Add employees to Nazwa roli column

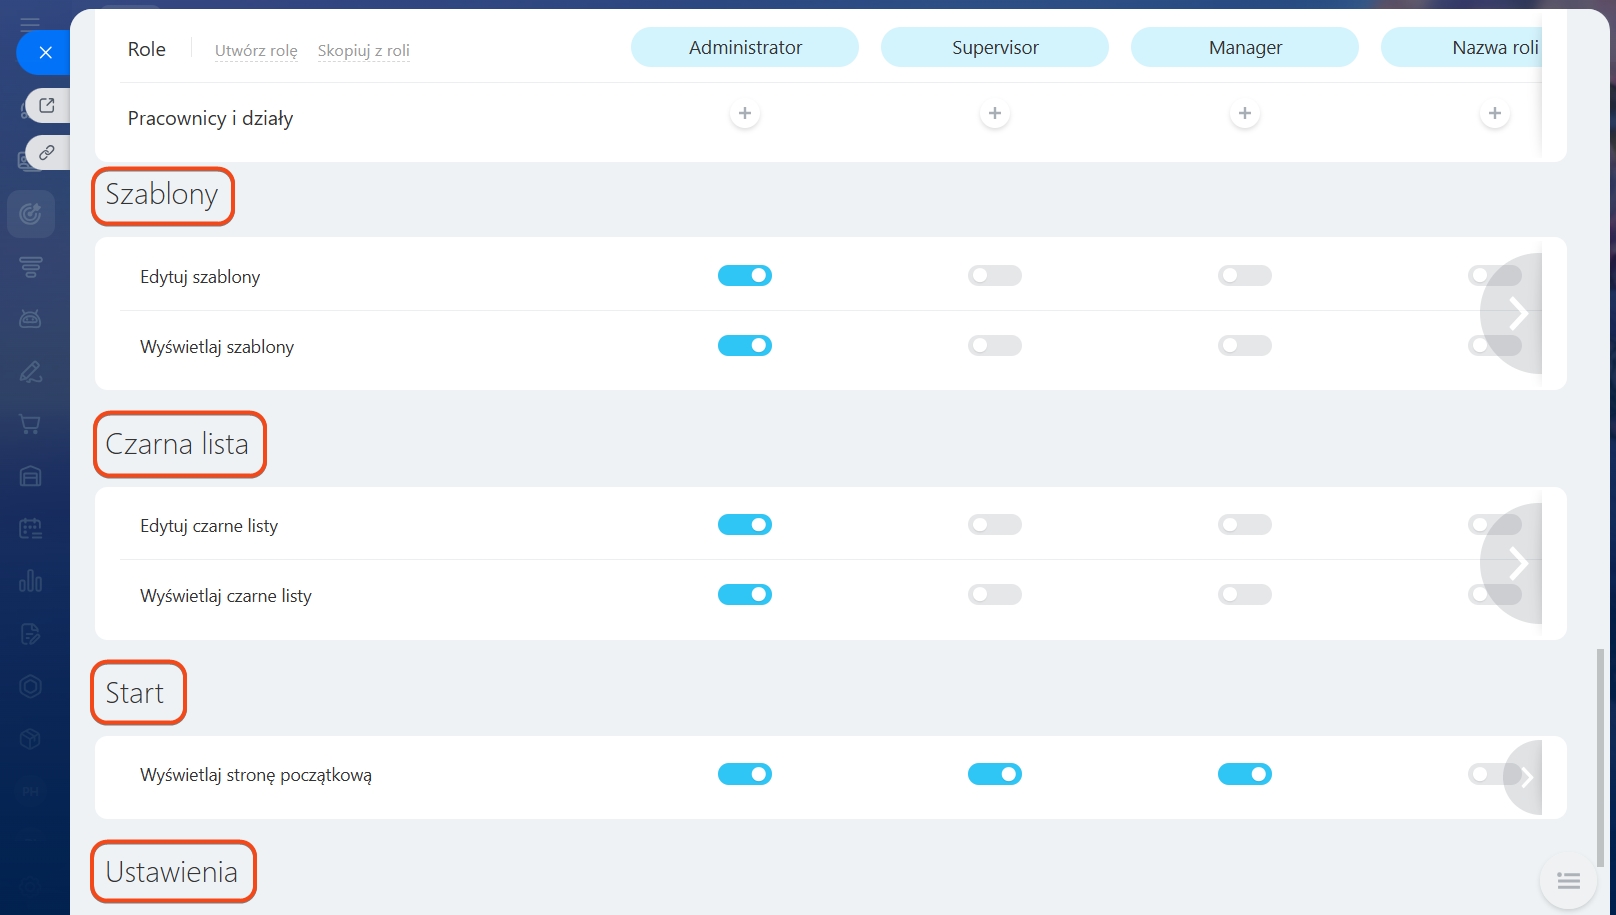tap(1495, 114)
